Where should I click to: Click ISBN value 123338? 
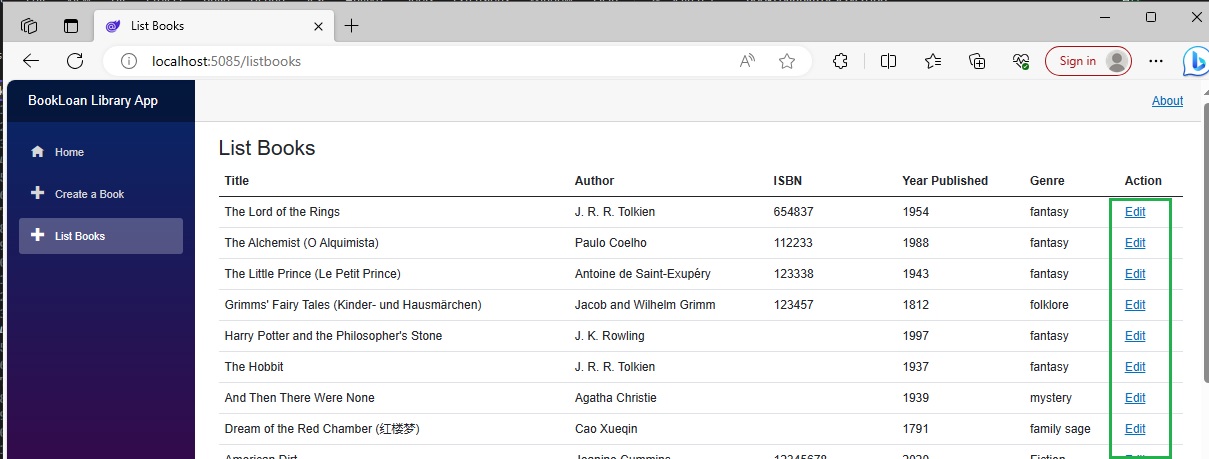coord(794,274)
